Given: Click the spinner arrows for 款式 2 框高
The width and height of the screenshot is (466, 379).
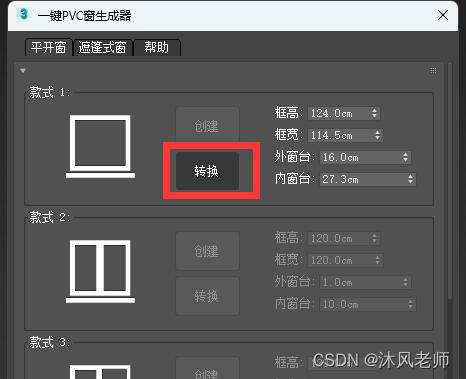Looking at the screenshot, I should (x=374, y=238).
